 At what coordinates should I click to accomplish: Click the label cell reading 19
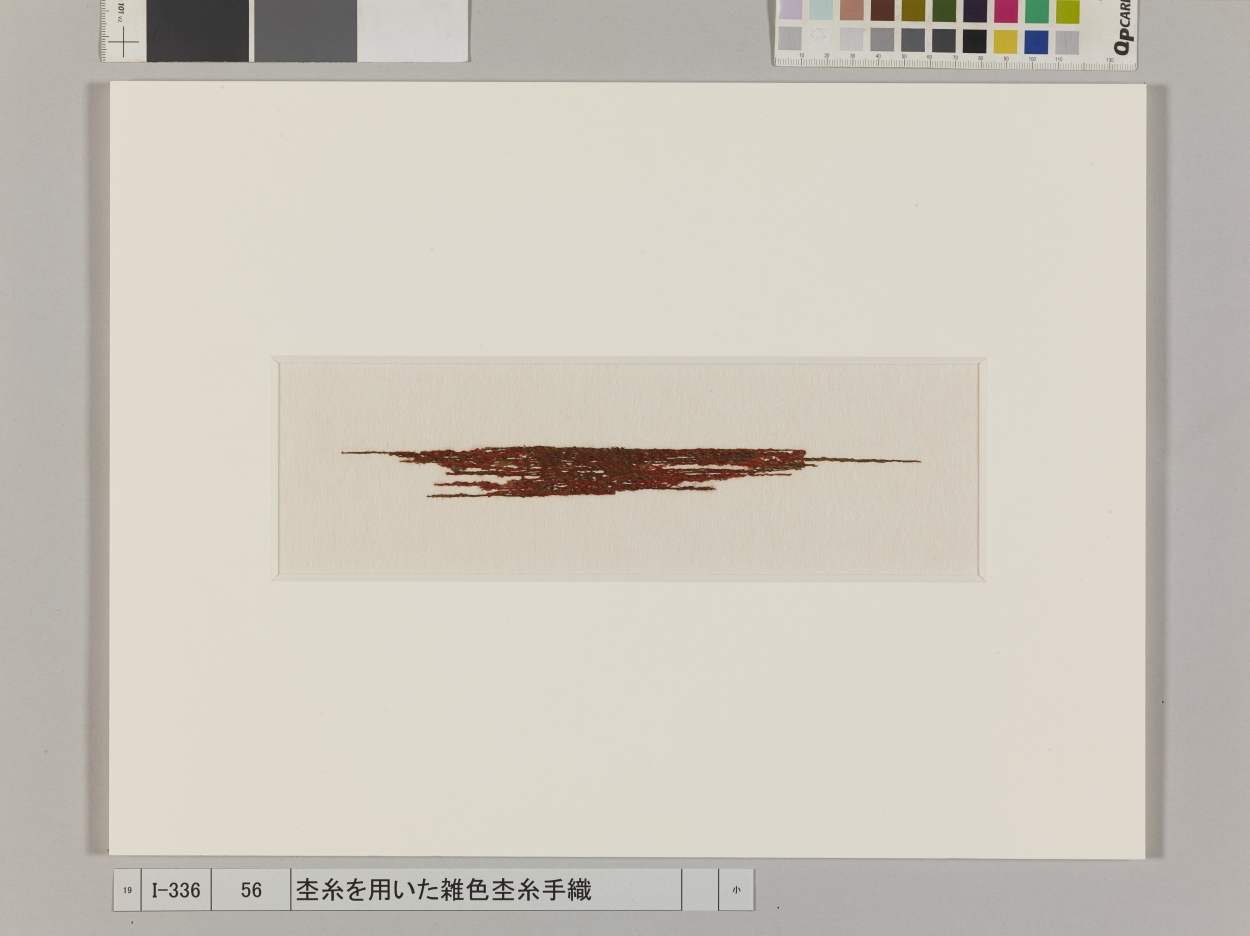click(x=127, y=890)
